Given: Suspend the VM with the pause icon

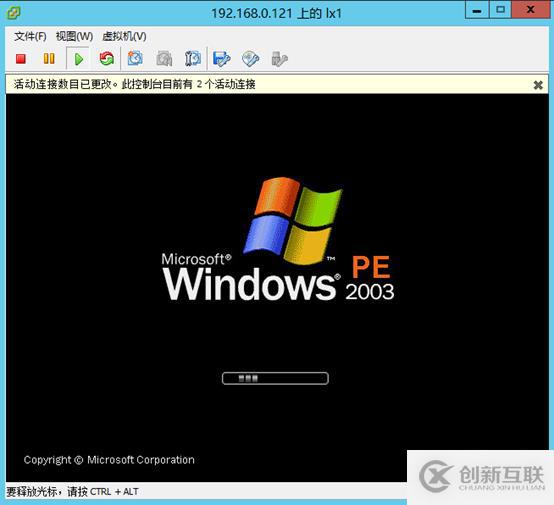Looking at the screenshot, I should [x=49, y=58].
